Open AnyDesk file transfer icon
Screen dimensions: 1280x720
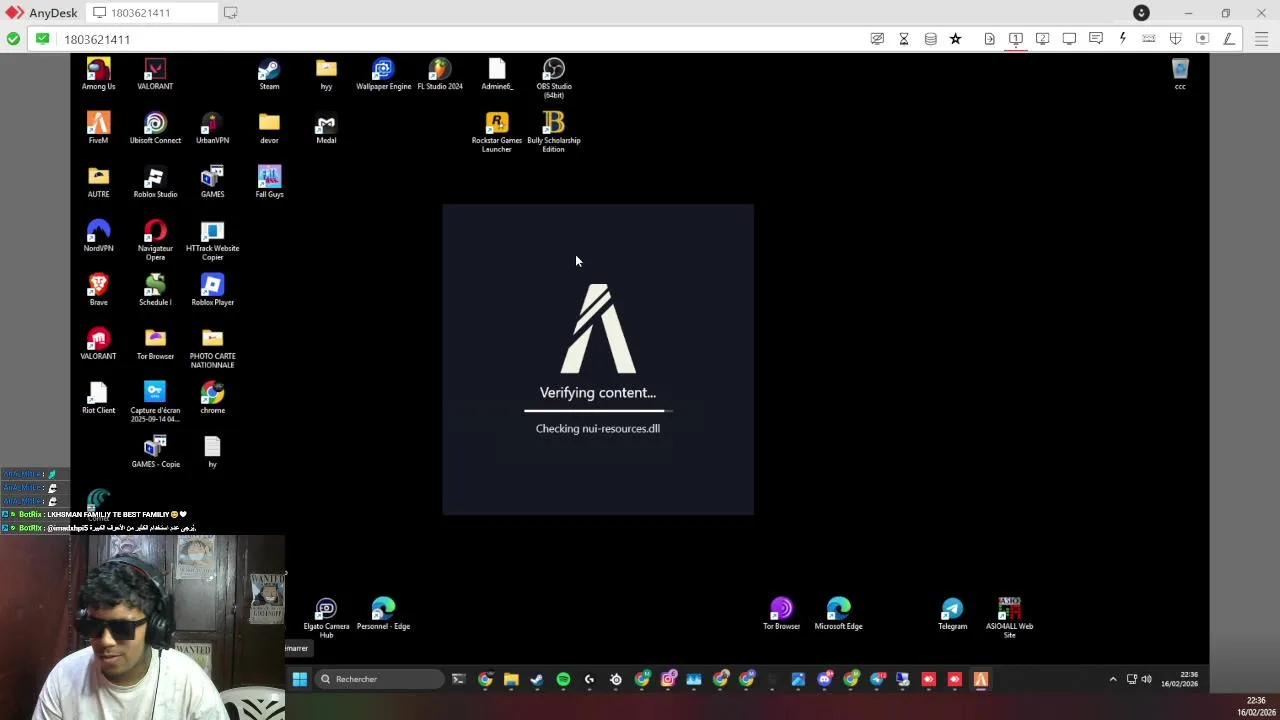(989, 39)
